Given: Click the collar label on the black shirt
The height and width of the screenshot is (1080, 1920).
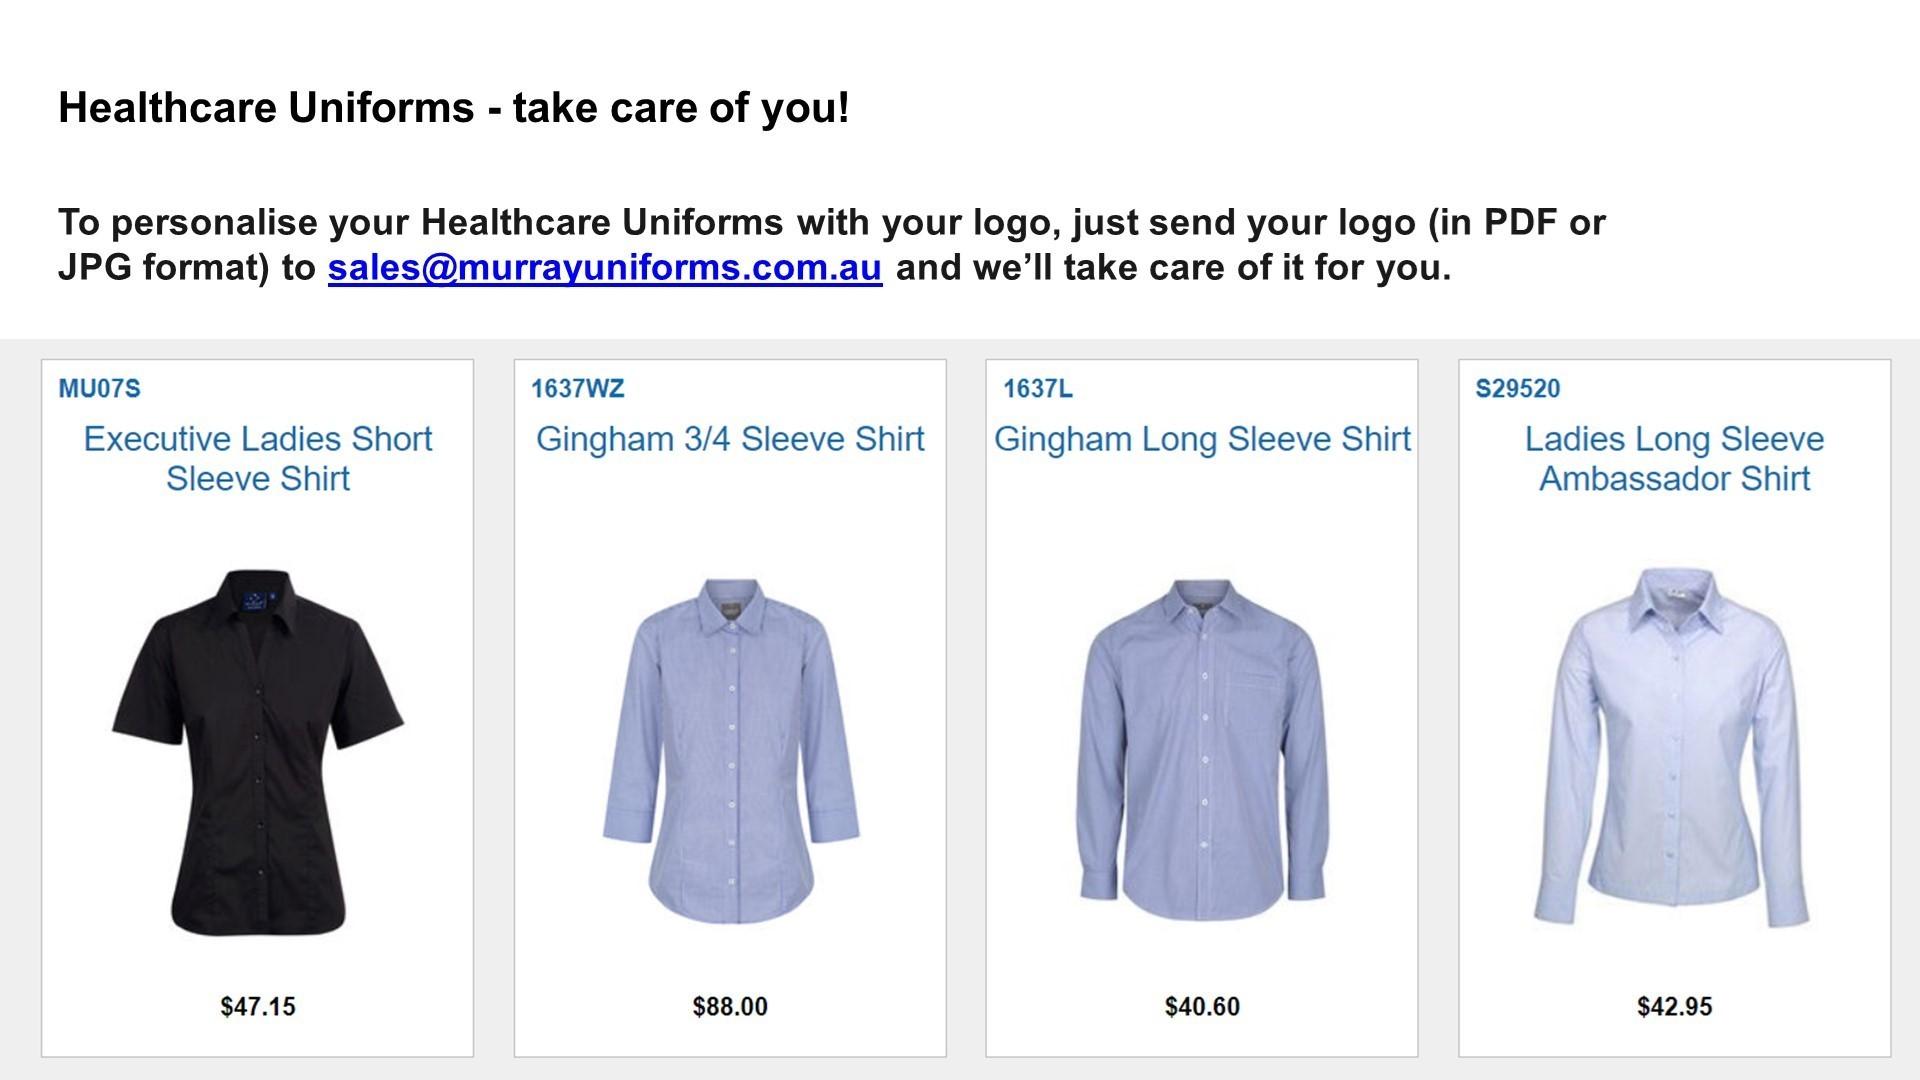Looking at the screenshot, I should [x=256, y=603].
